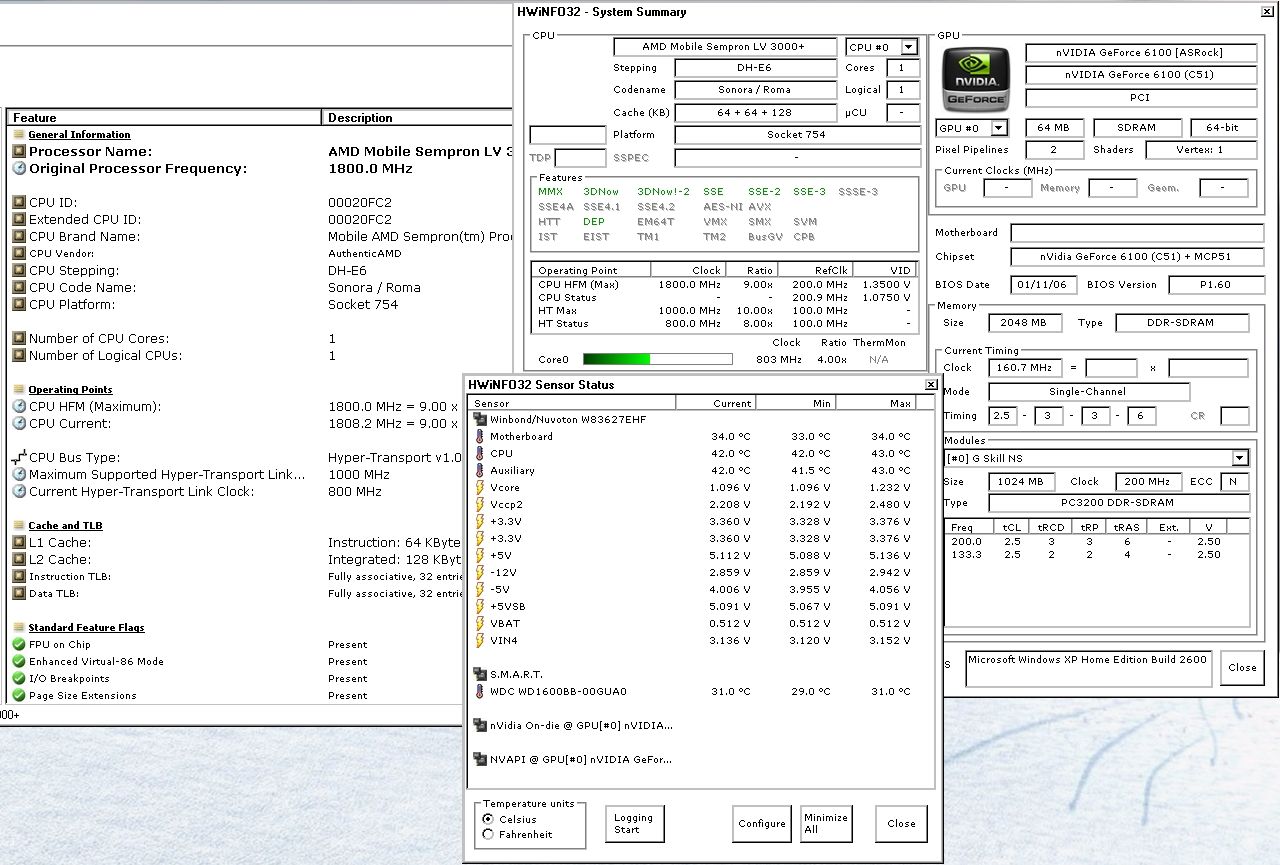Click the Operating Point table header
Image resolution: width=1280 pixels, height=865 pixels.
[x=590, y=270]
